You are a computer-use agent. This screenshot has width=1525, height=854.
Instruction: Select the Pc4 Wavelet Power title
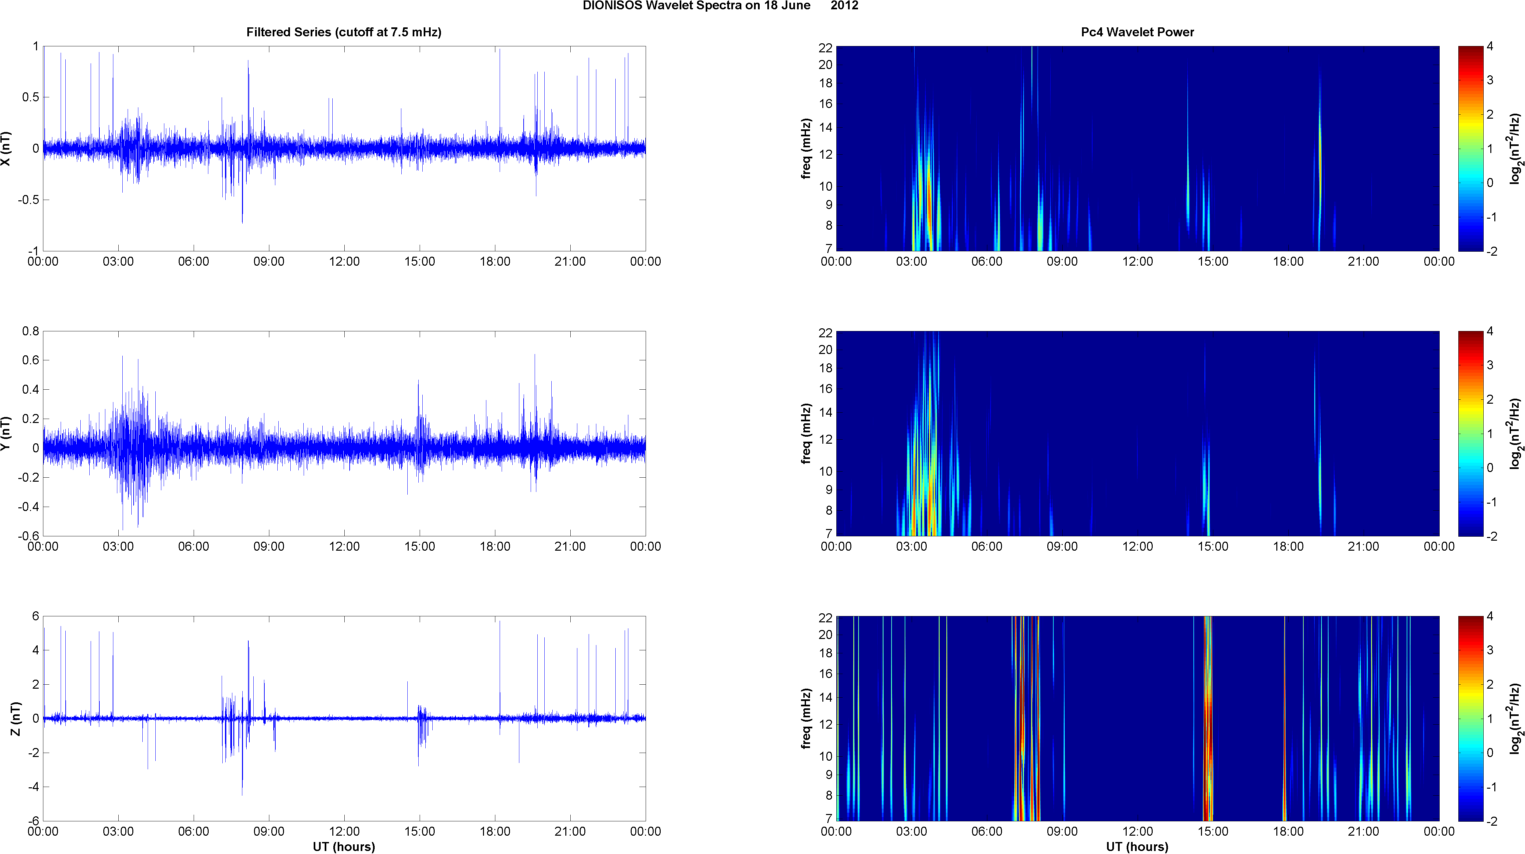point(1137,32)
